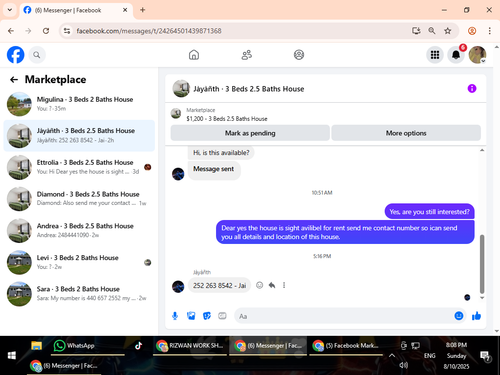Reply to the 252 263 8542 message
The height and width of the screenshot is (375, 500).
coord(272,285)
